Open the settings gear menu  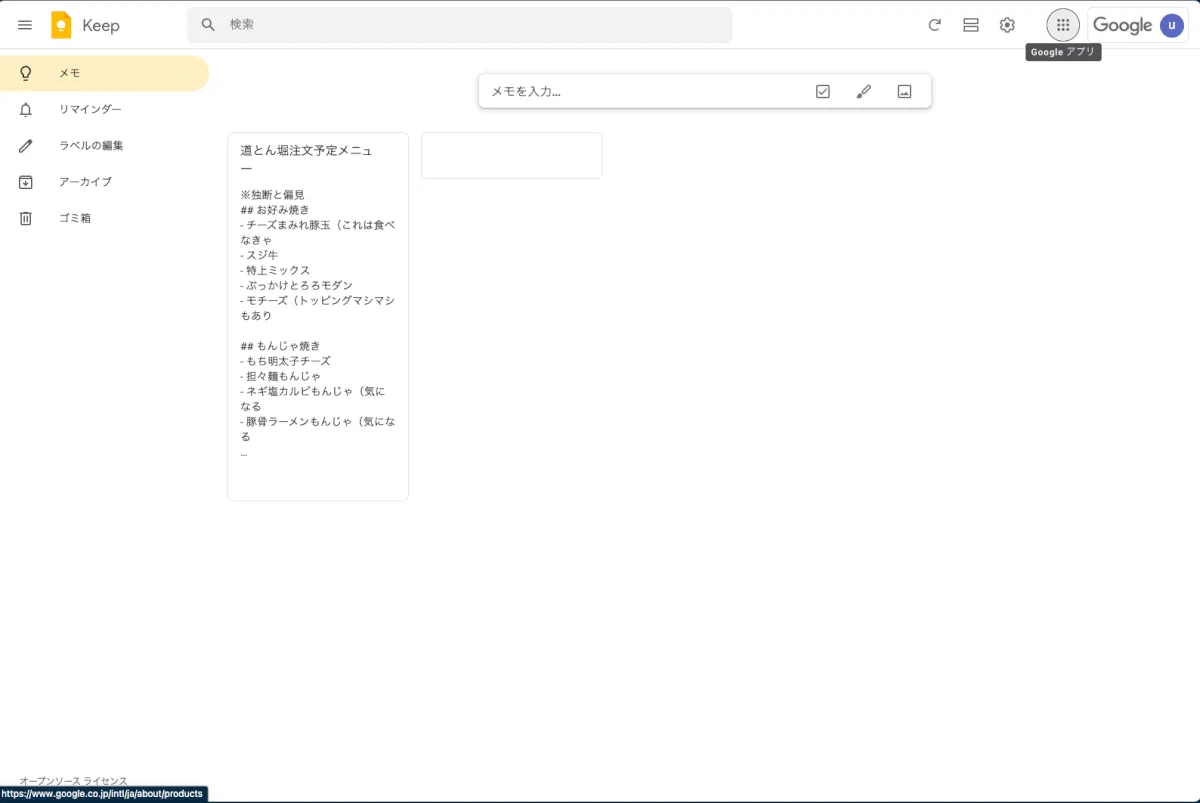point(1007,25)
